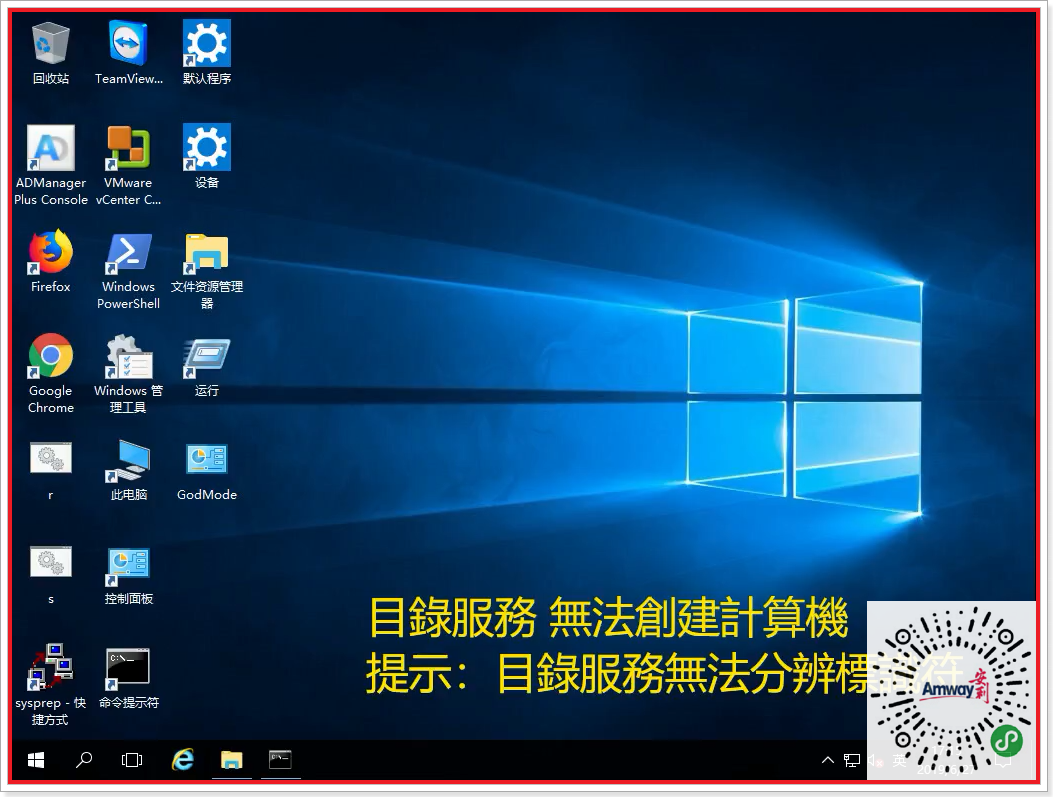
Task: Click the taskbar search magnifier
Action: pyautogui.click(x=84, y=760)
